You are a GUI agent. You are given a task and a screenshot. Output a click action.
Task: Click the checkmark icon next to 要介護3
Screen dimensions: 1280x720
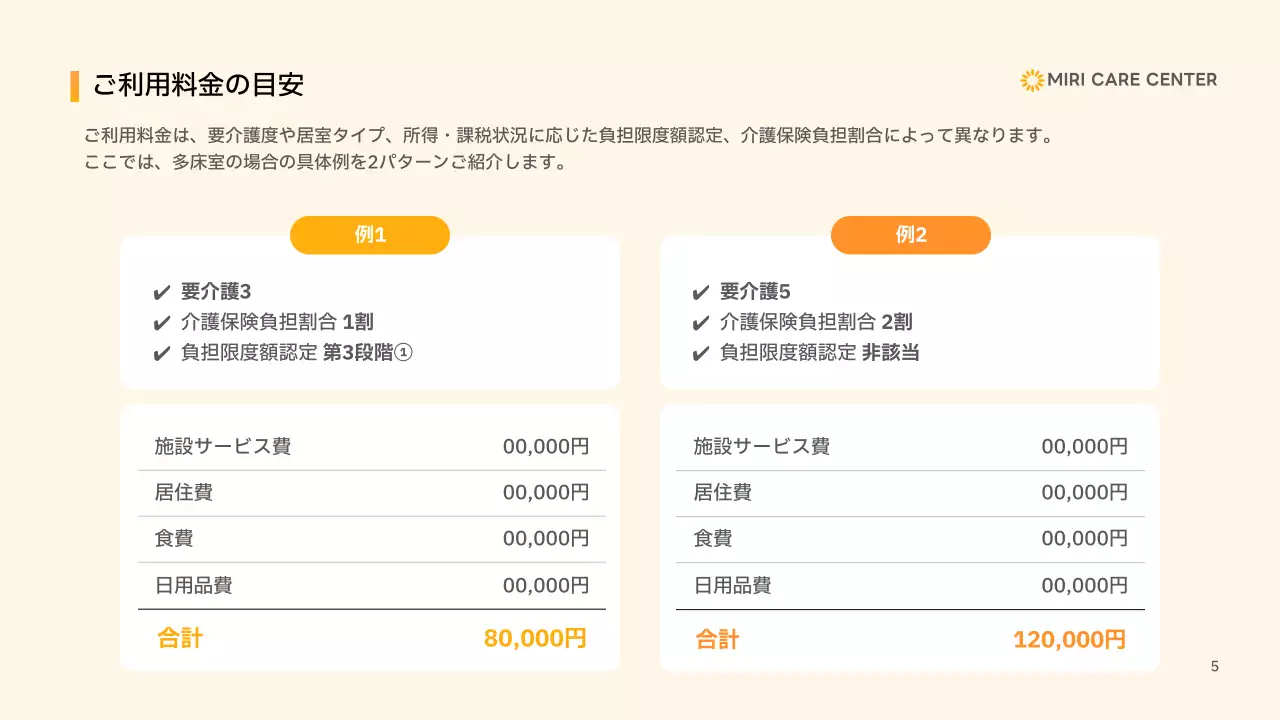(x=161, y=293)
